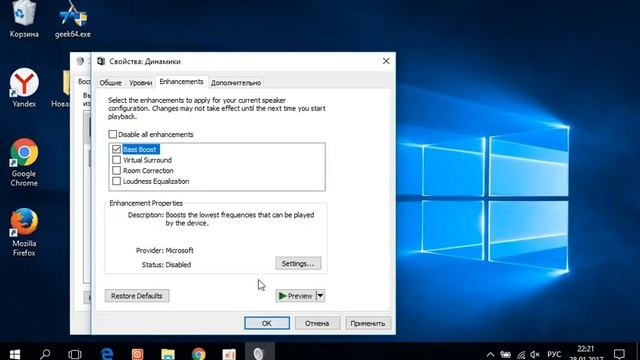This screenshot has height=360, width=640.
Task: Close the Свойства: Динамики dialog
Action: tap(386, 61)
